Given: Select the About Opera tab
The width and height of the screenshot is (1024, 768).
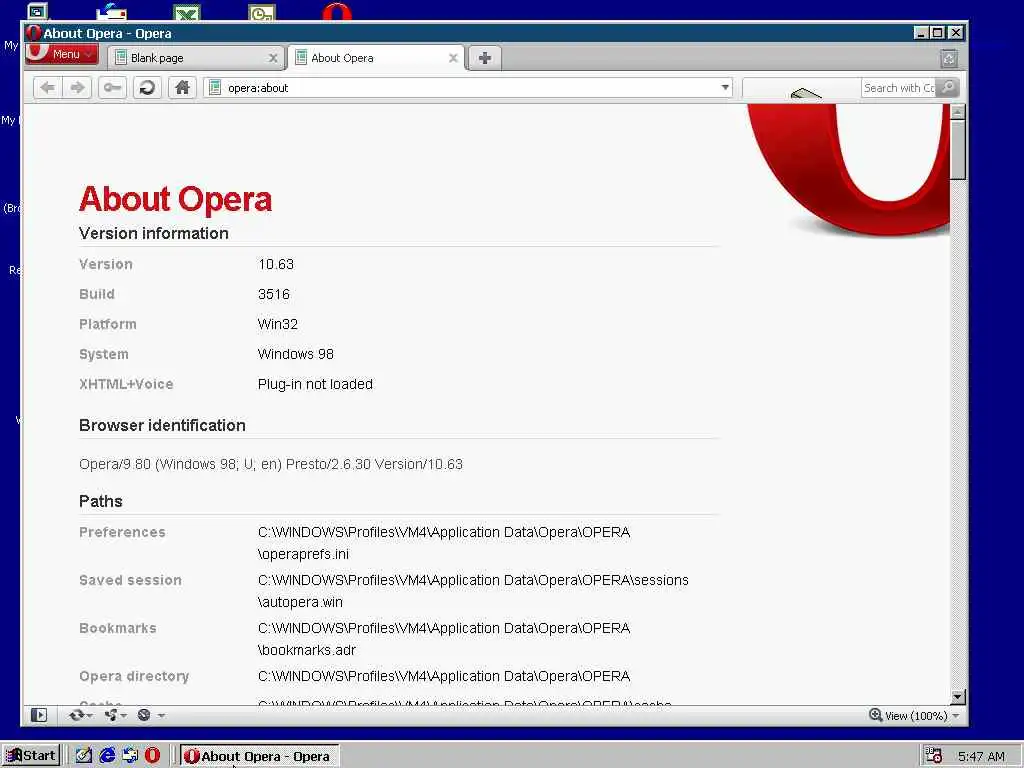Looking at the screenshot, I should click(x=376, y=58).
